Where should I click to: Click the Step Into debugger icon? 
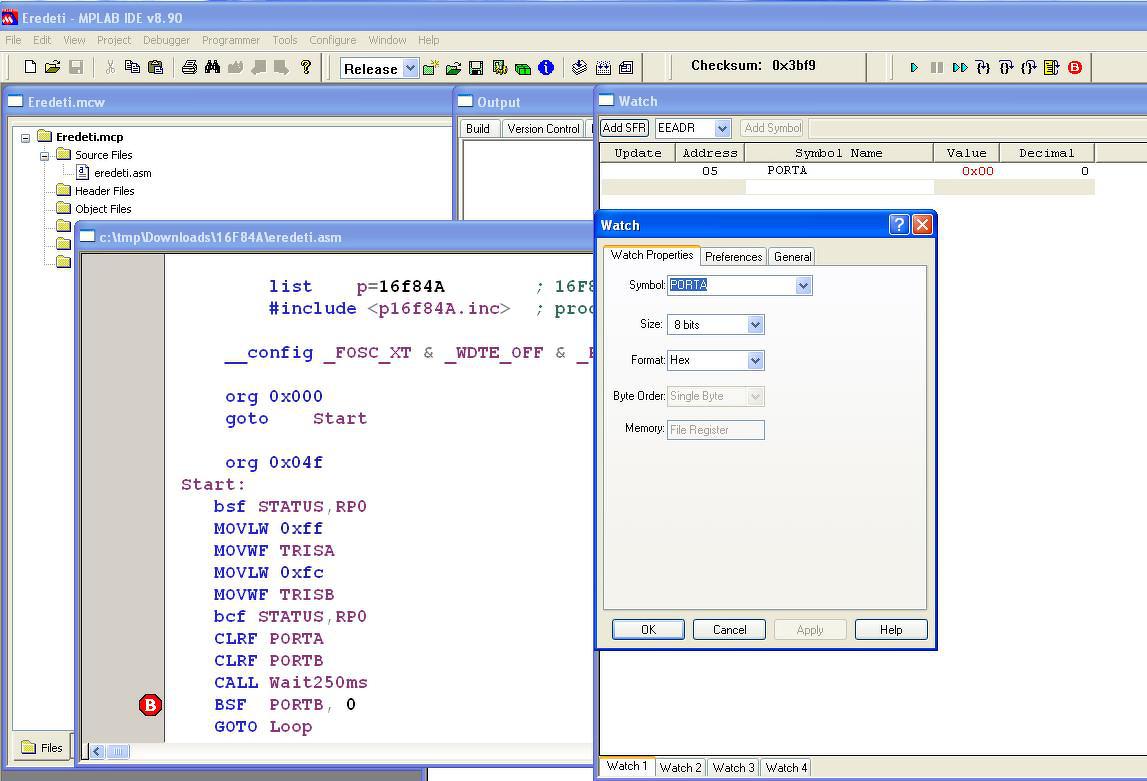pyautogui.click(x=983, y=67)
